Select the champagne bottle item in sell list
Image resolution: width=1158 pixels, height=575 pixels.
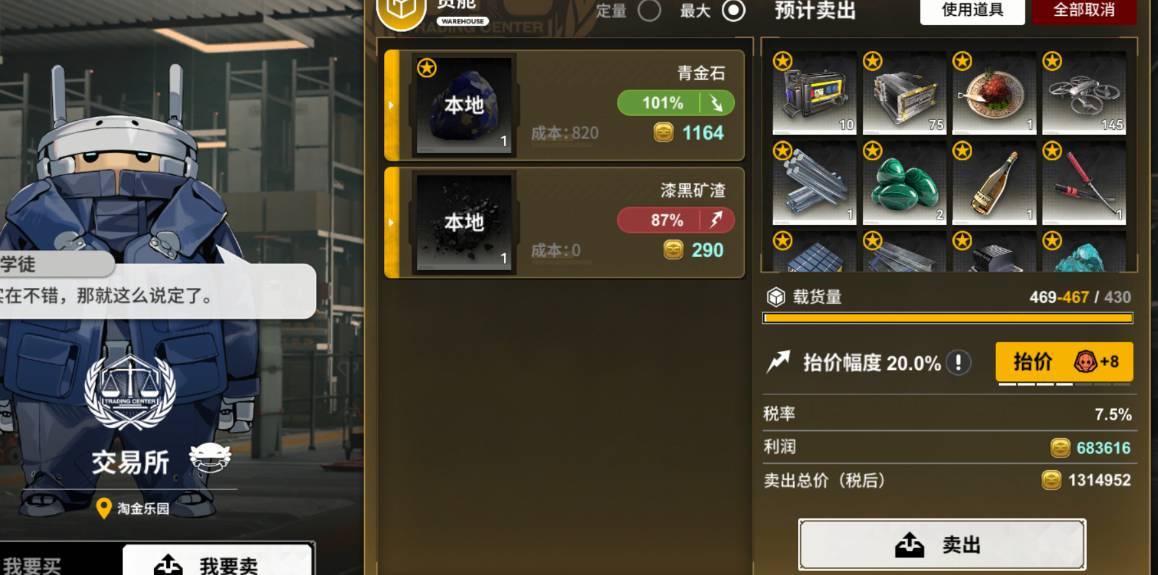(x=994, y=183)
